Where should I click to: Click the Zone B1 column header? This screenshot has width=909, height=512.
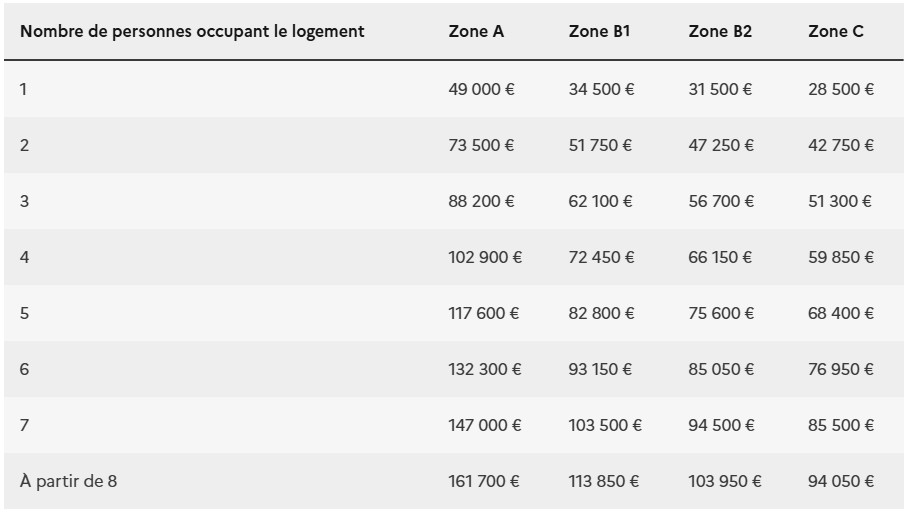coord(599,31)
